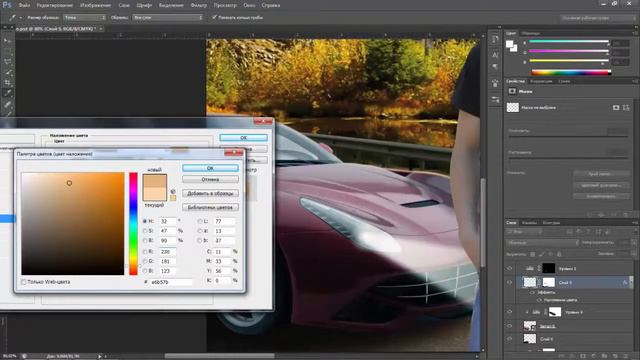This screenshot has width=640, height=360.
Task: Select the S saturation radio button
Action: click(145, 231)
